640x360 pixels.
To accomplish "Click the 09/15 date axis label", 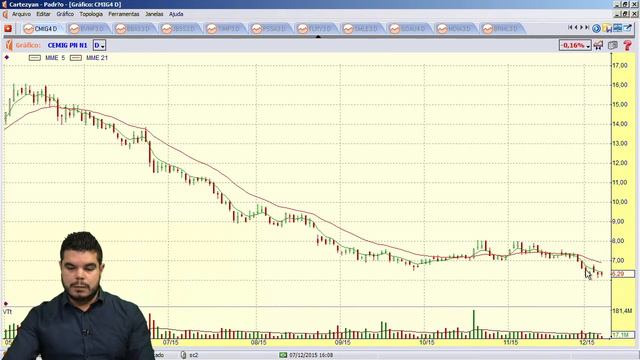I will click(342, 342).
